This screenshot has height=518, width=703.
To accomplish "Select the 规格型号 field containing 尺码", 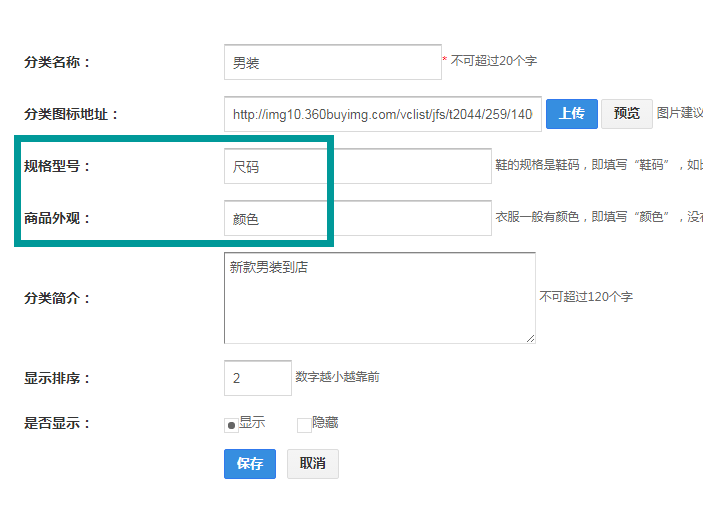I will (357, 167).
